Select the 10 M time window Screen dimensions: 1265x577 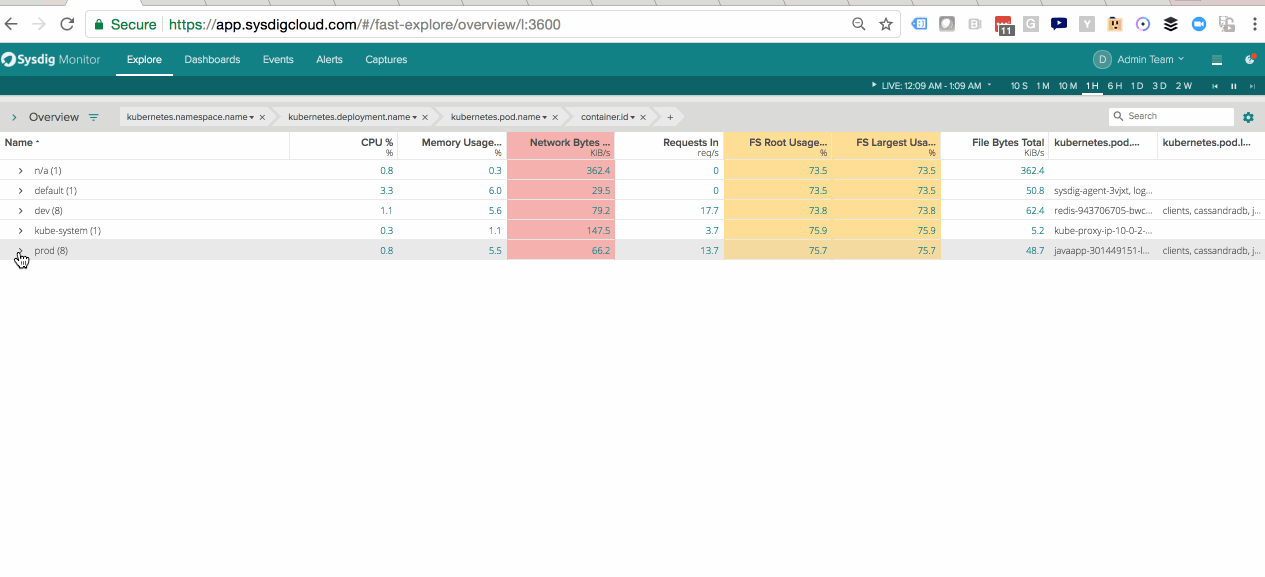[x=1068, y=86]
